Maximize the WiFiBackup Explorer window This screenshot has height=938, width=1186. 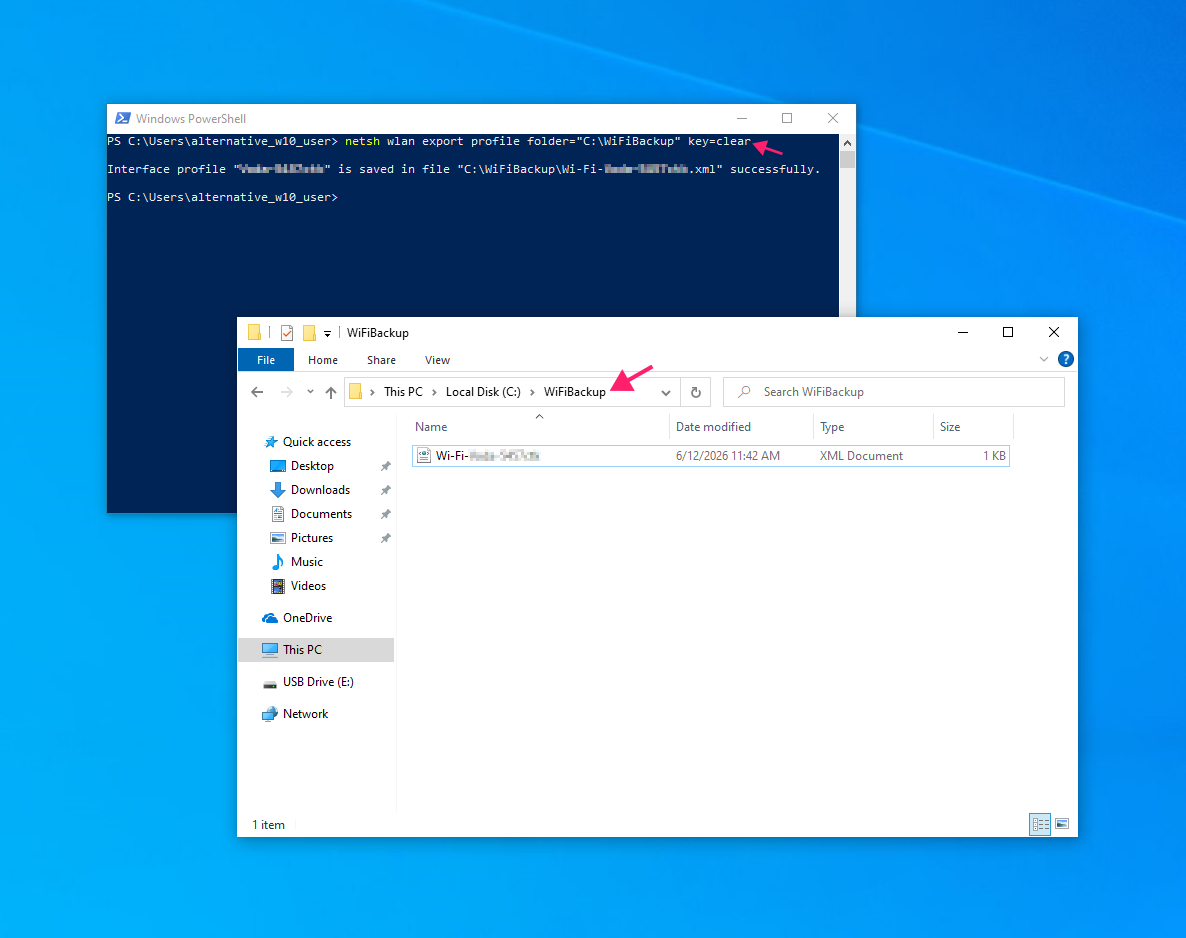click(1007, 332)
